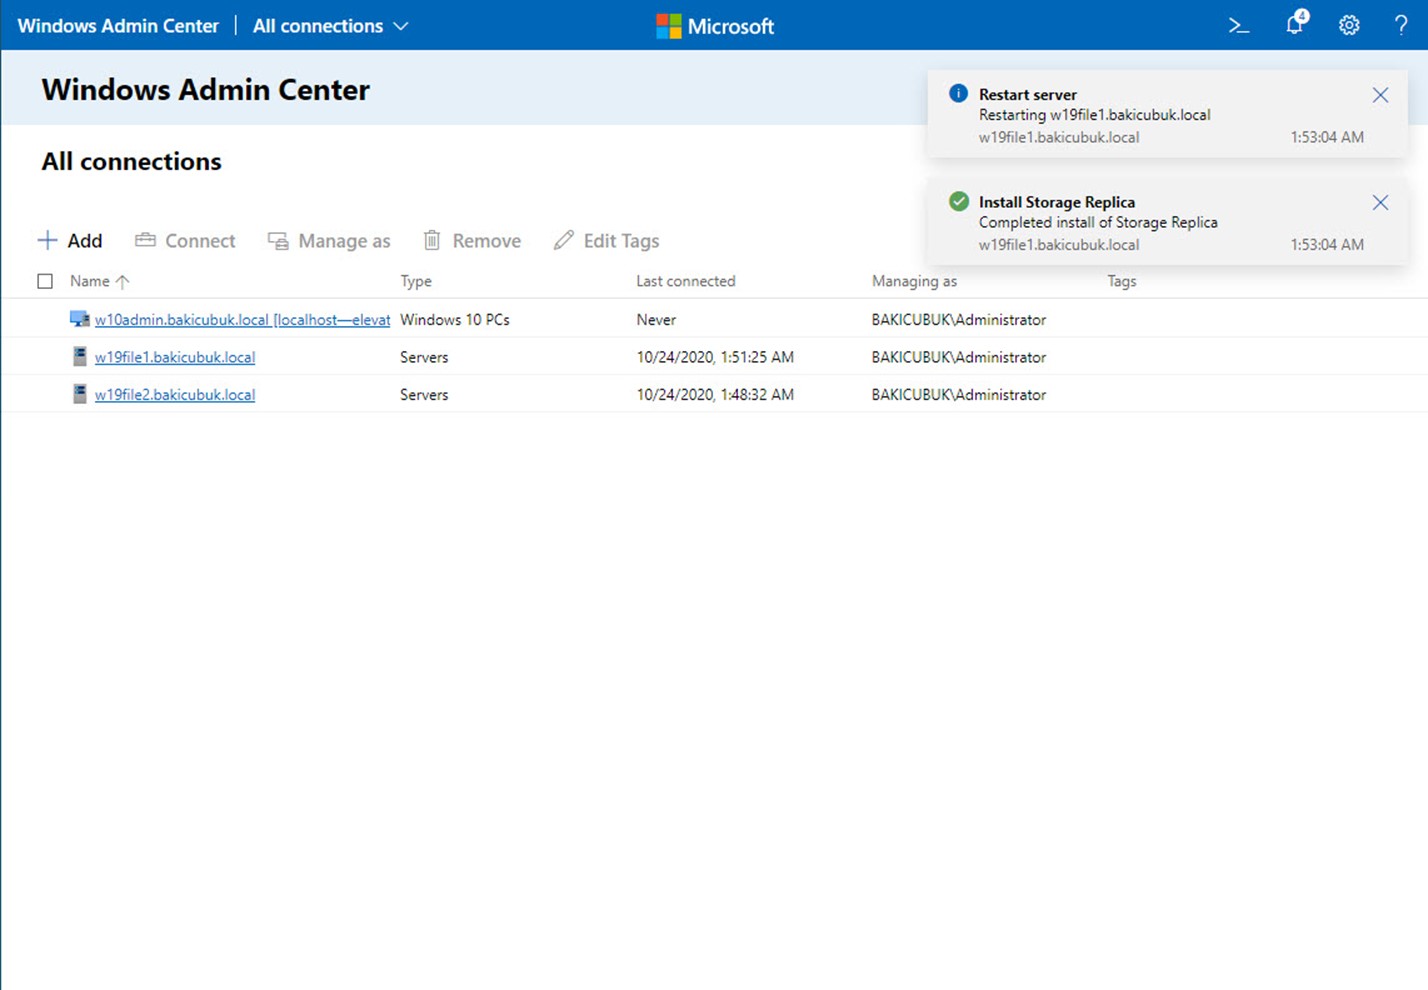
Task: Click the info icon on the Restart server notification
Action: pyautogui.click(x=958, y=93)
